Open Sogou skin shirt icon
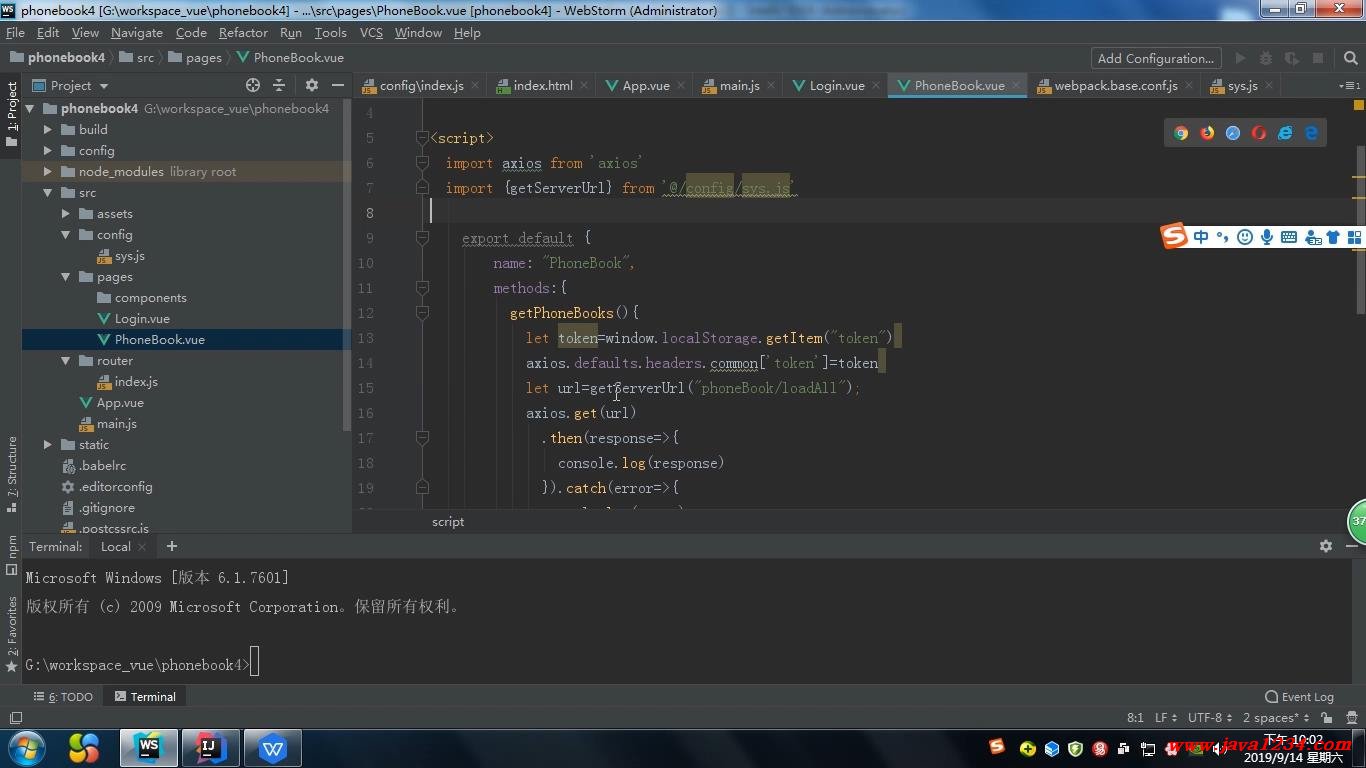This screenshot has width=1366, height=768. pos(1333,237)
